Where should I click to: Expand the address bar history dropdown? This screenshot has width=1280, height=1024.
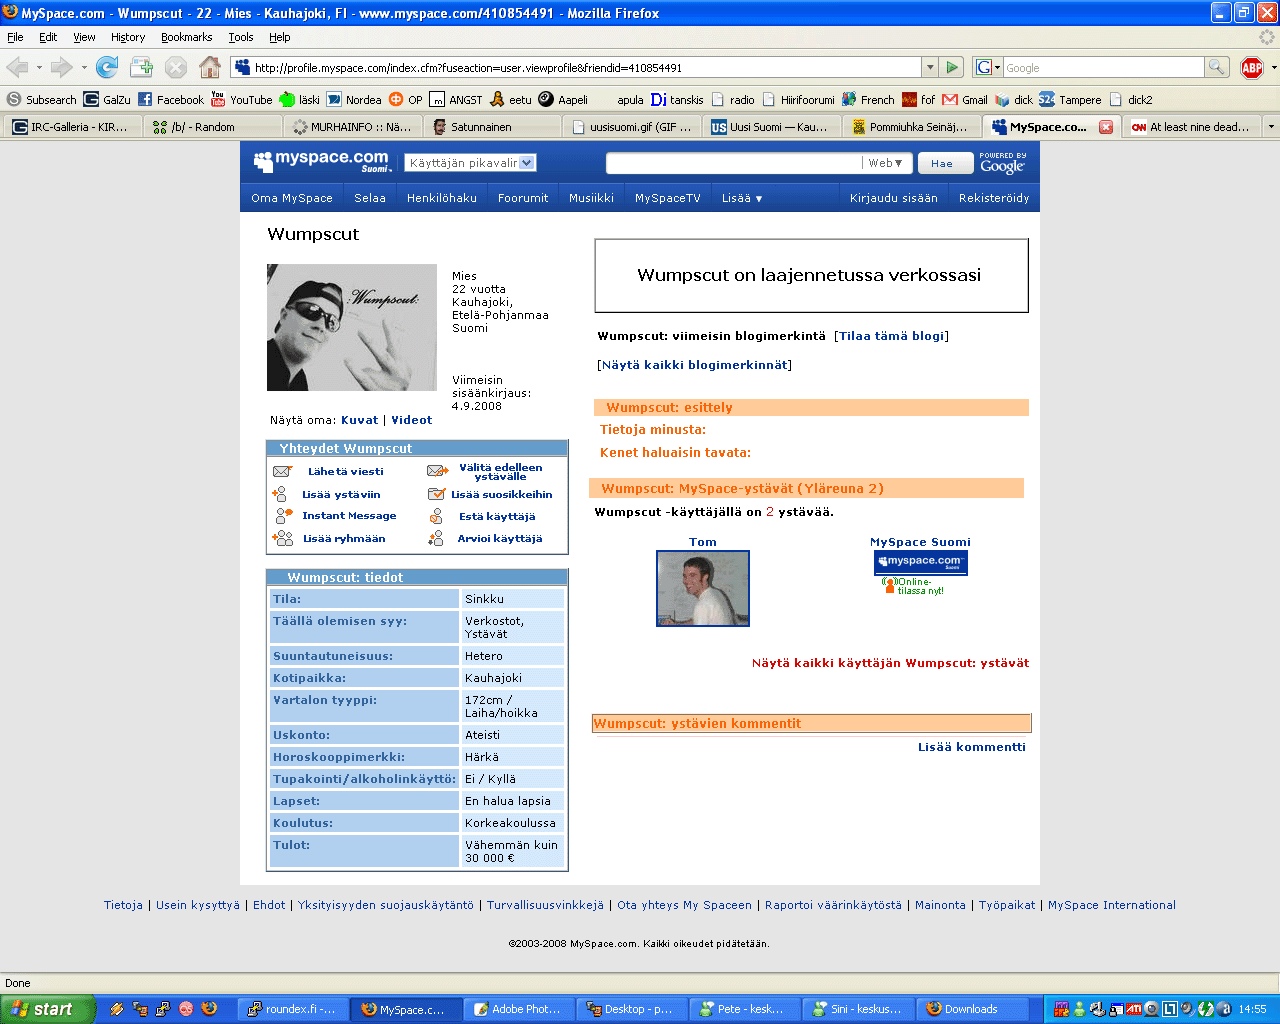coord(930,67)
